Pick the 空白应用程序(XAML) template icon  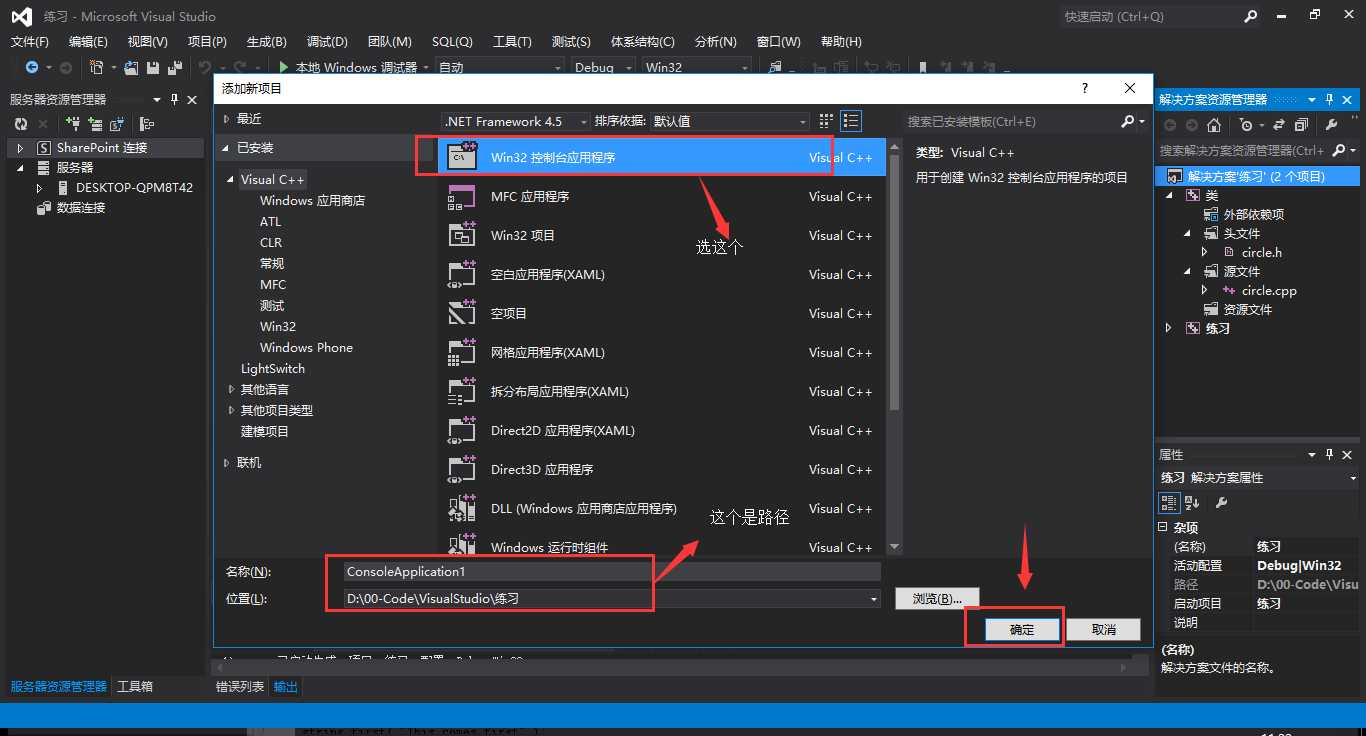tap(461, 275)
